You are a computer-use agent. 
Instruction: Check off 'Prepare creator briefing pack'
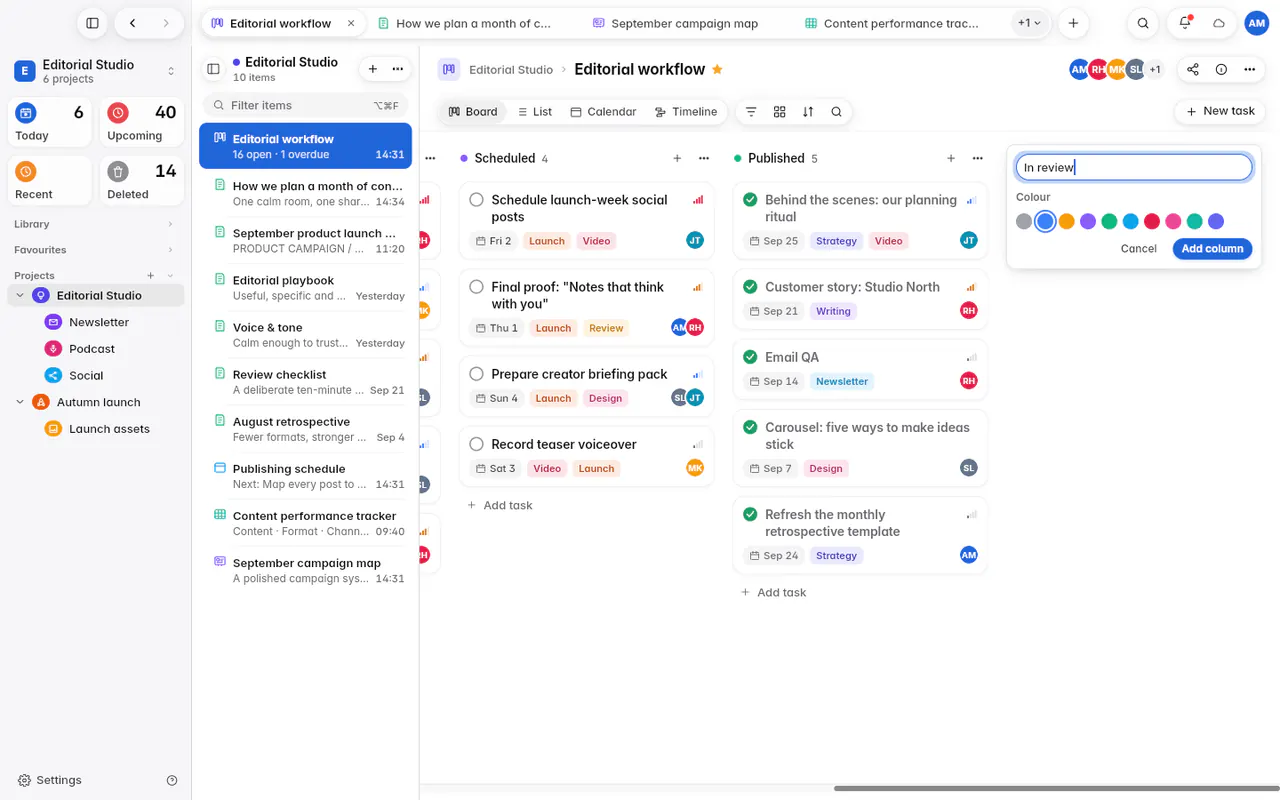476,374
